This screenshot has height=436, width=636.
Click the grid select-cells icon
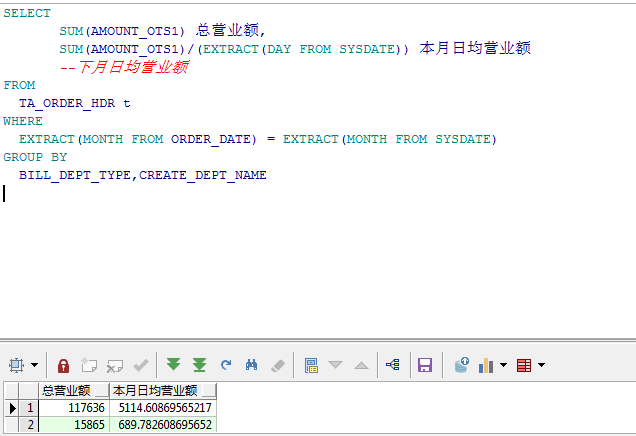click(16, 365)
